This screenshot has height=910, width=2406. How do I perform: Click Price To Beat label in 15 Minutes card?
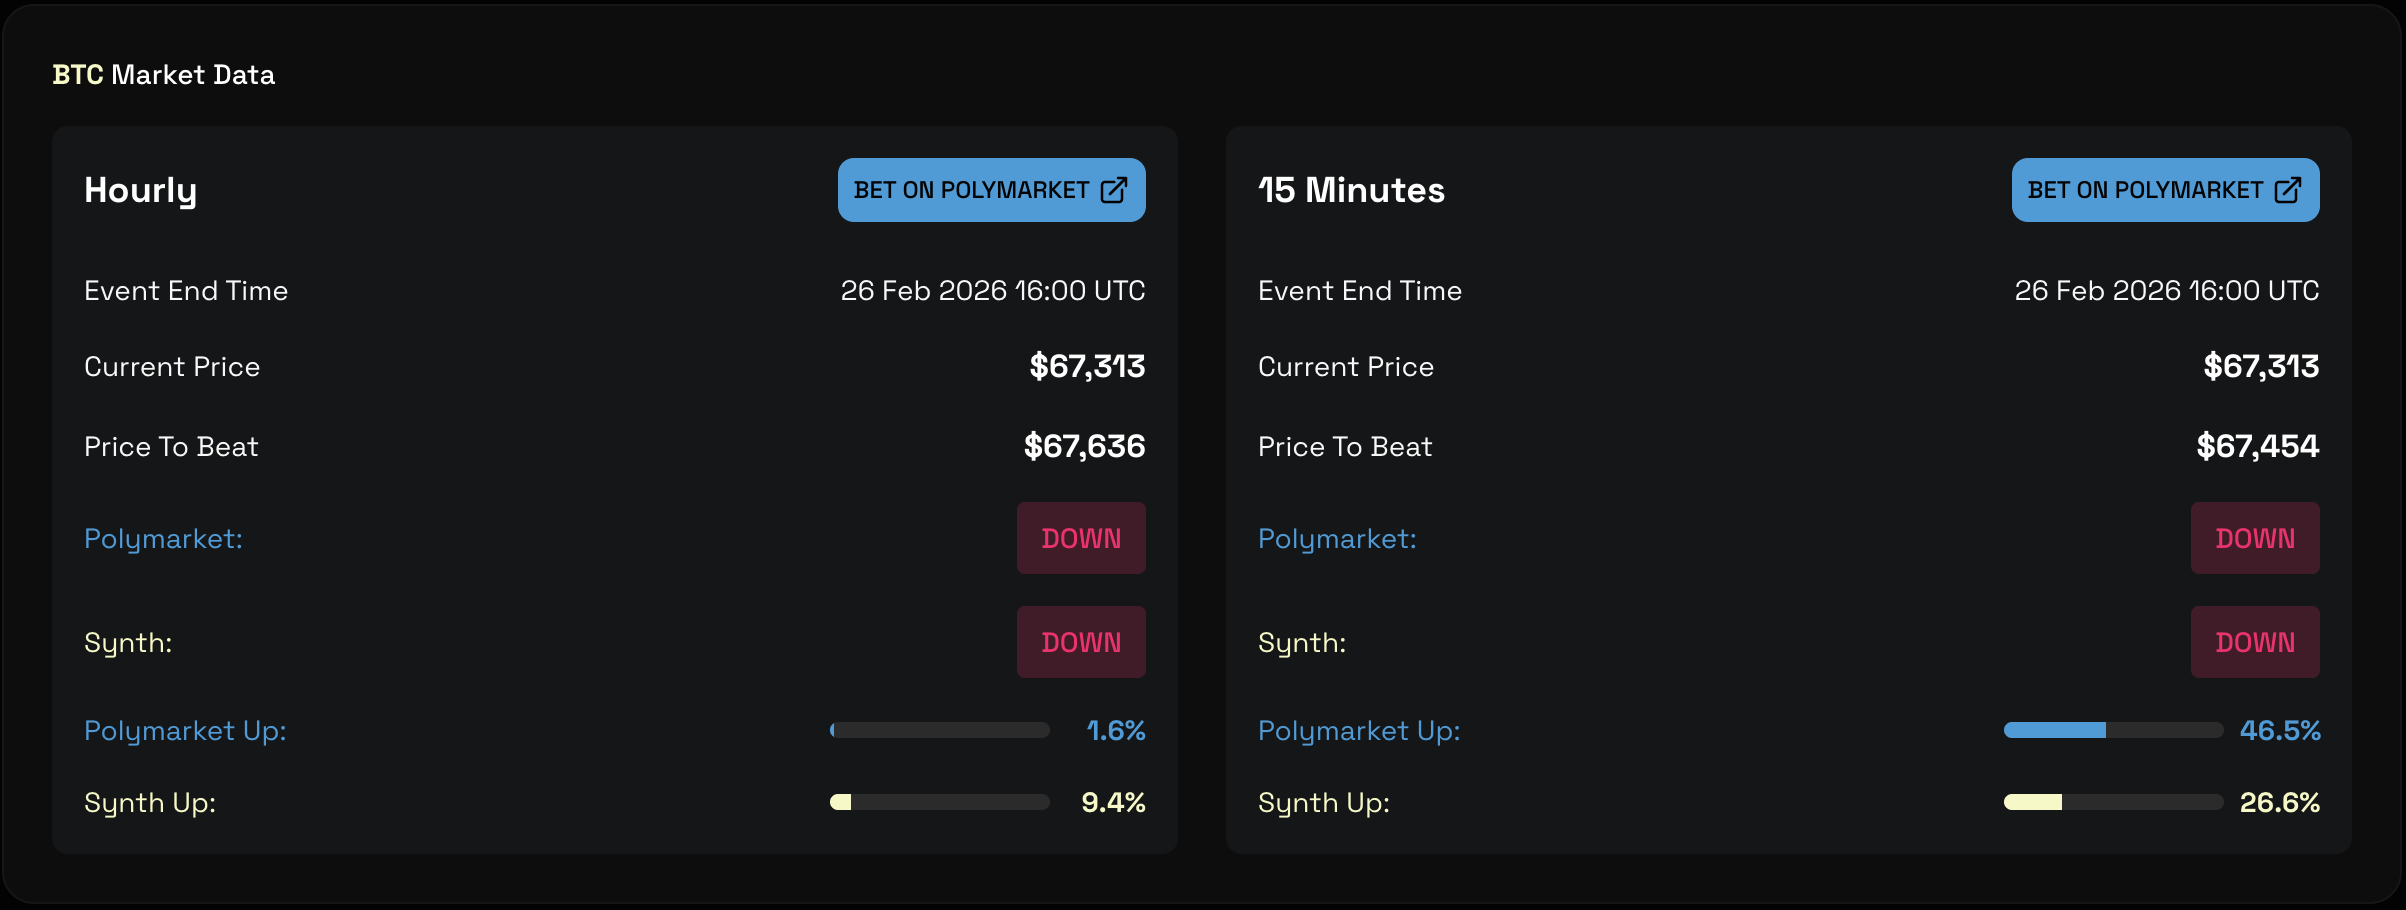point(1345,446)
